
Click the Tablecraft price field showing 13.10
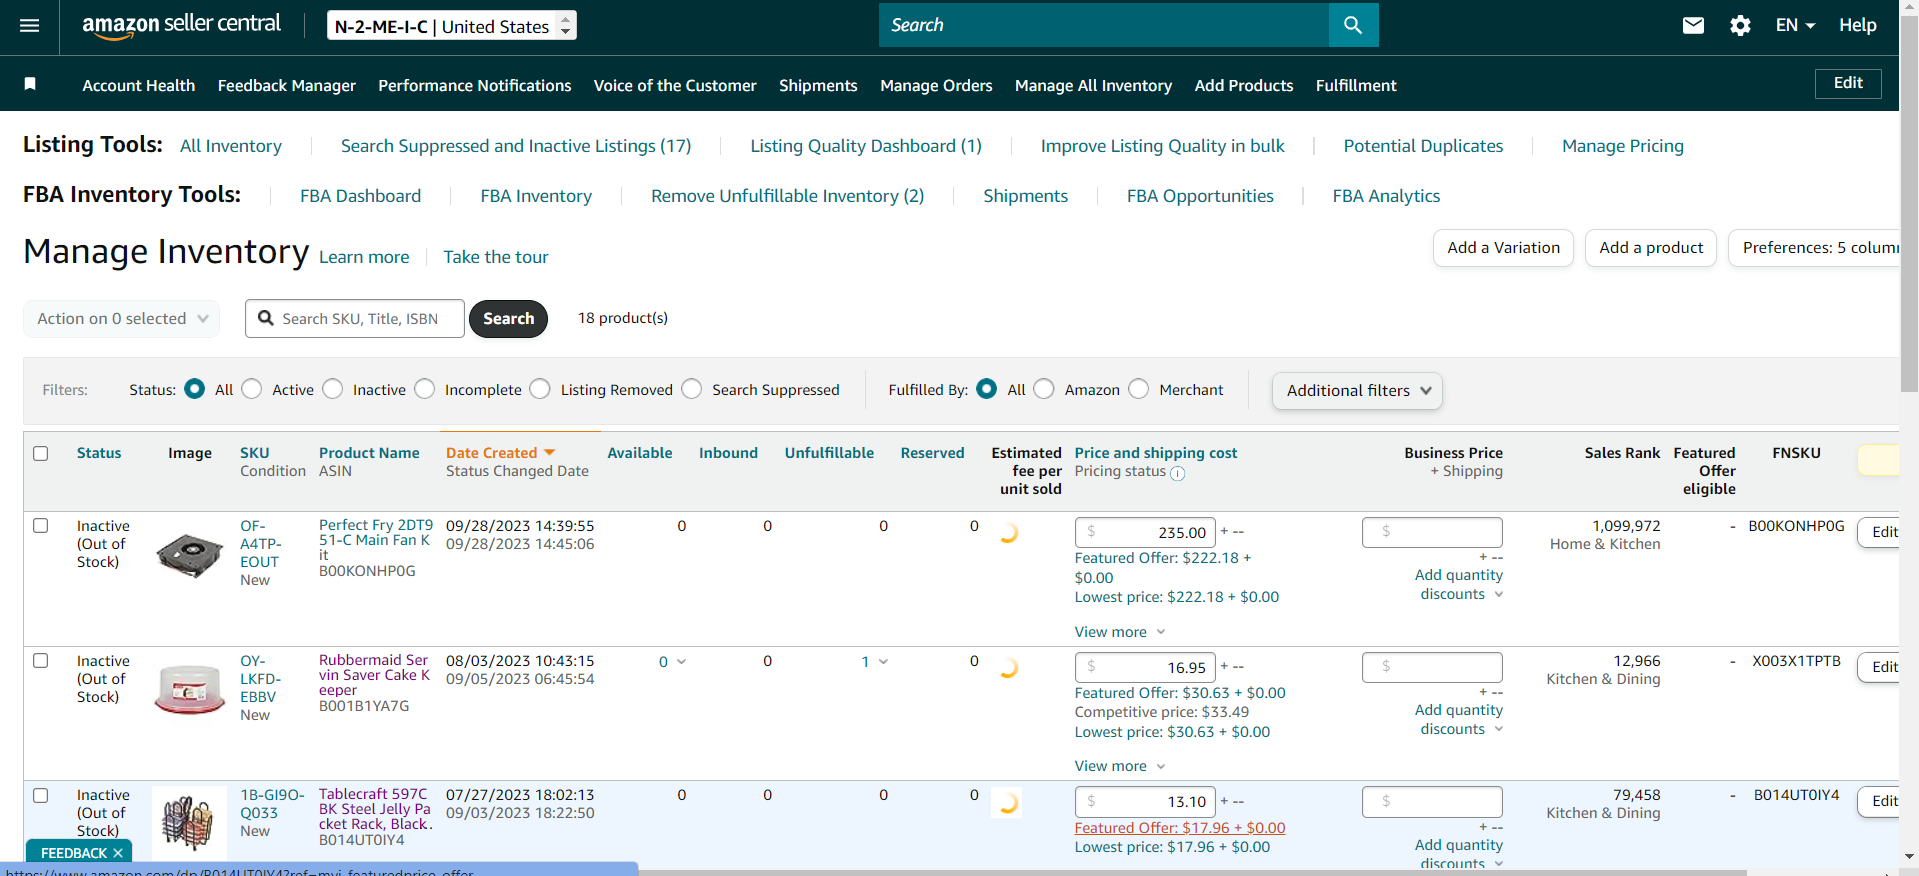(x=1145, y=802)
